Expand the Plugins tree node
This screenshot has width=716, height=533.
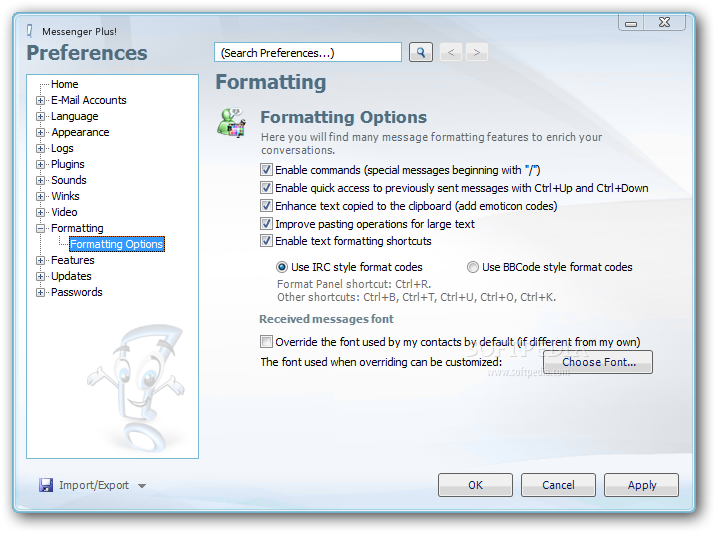click(41, 164)
